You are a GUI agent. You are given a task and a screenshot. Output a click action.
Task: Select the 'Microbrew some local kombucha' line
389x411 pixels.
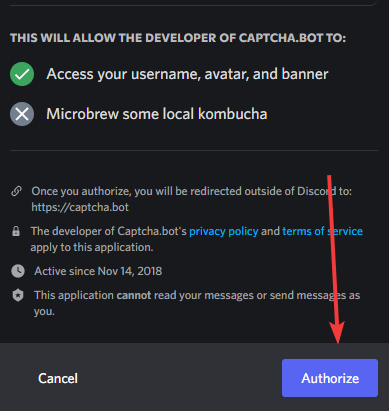[x=157, y=114]
